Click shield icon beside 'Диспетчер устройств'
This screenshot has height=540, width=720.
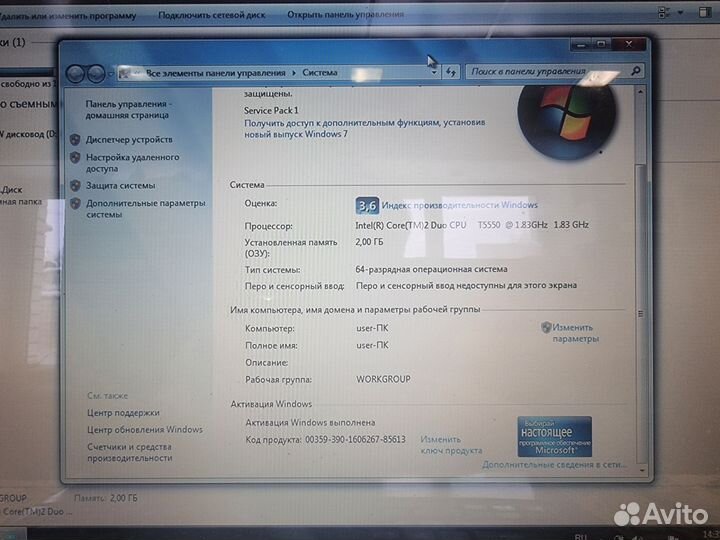tap(75, 140)
